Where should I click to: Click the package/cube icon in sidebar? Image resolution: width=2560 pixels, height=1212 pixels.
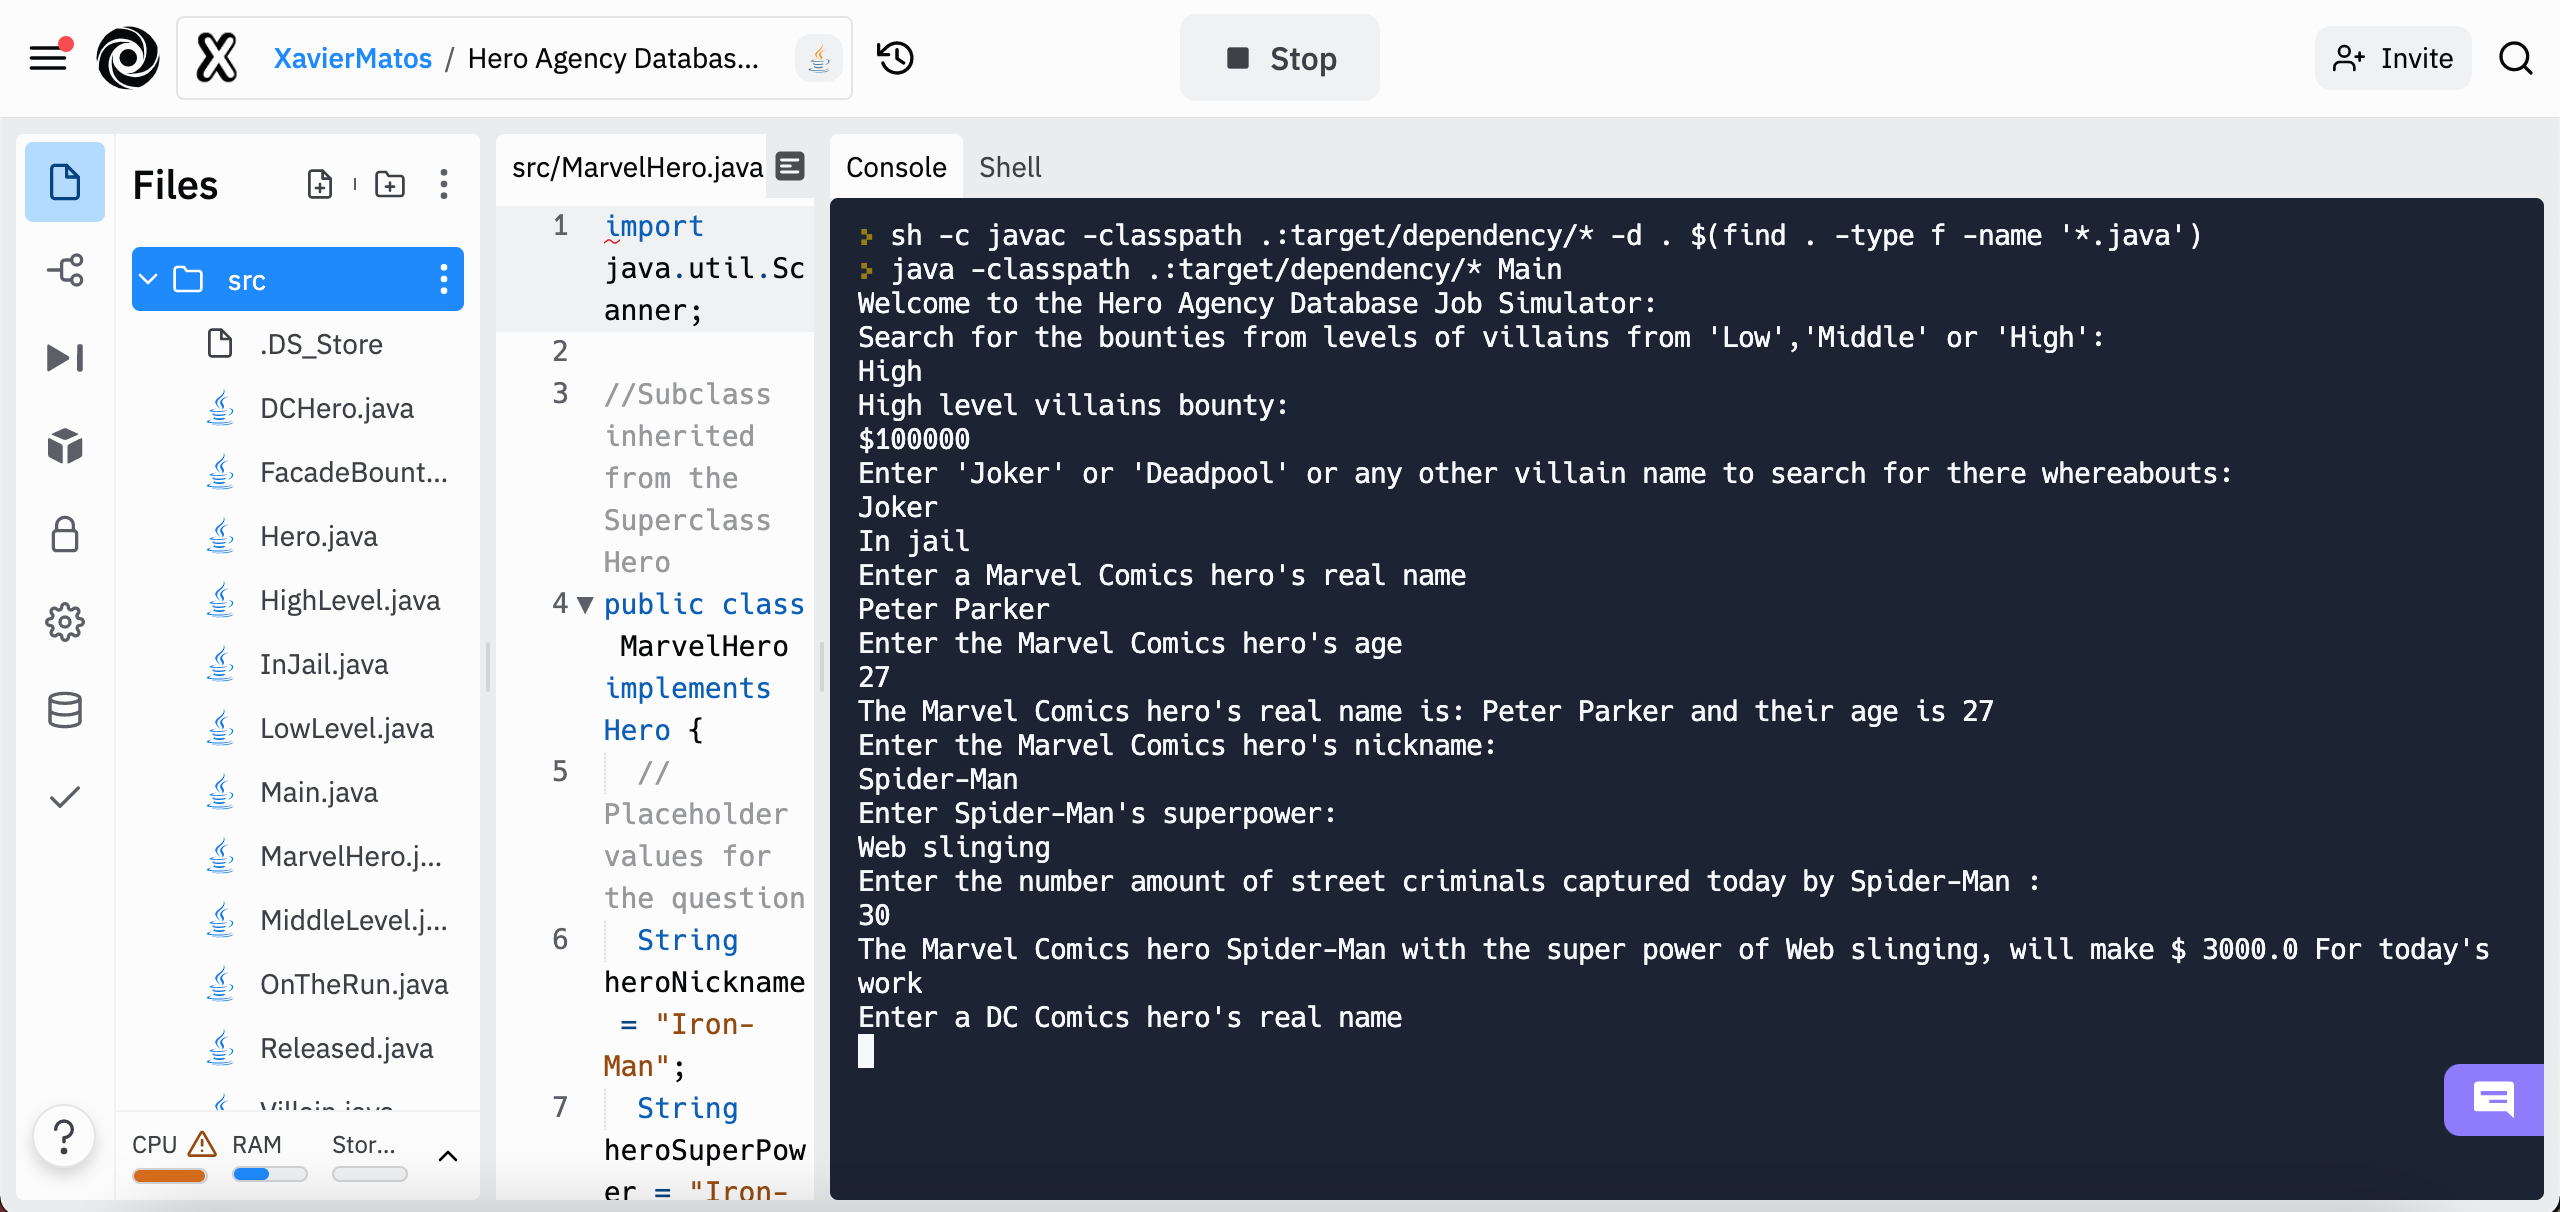click(x=65, y=444)
